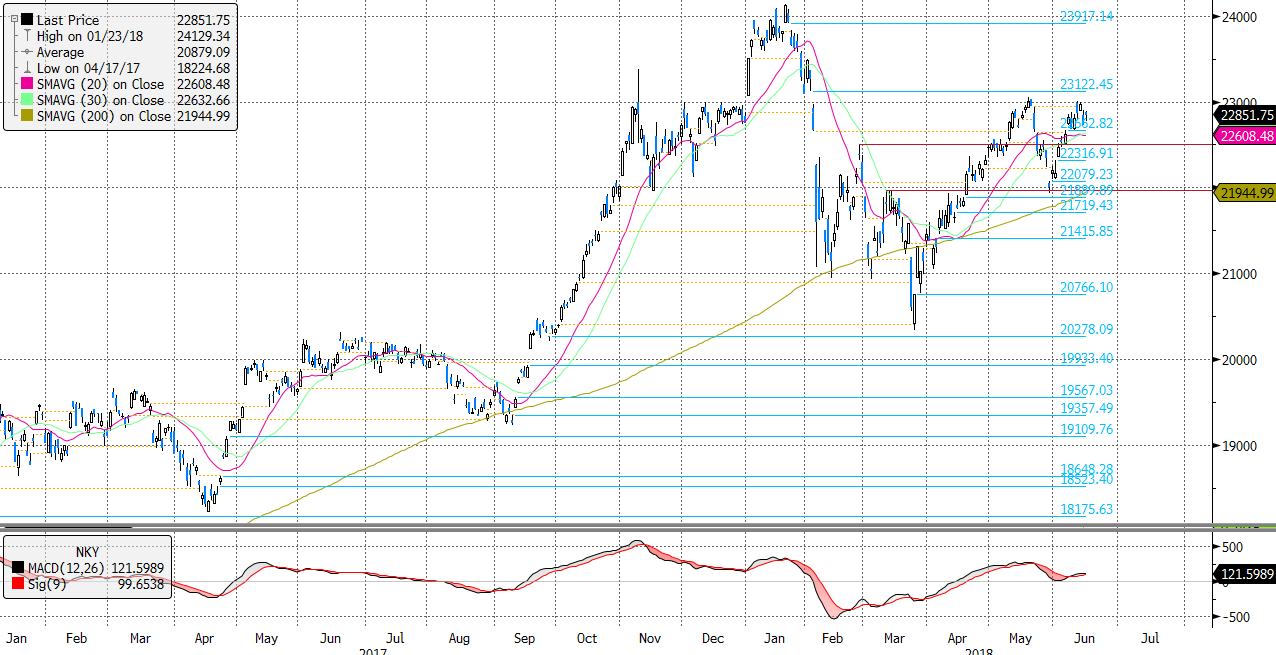
Task: Click the 22851.75 last price axis tag
Action: [1245, 115]
